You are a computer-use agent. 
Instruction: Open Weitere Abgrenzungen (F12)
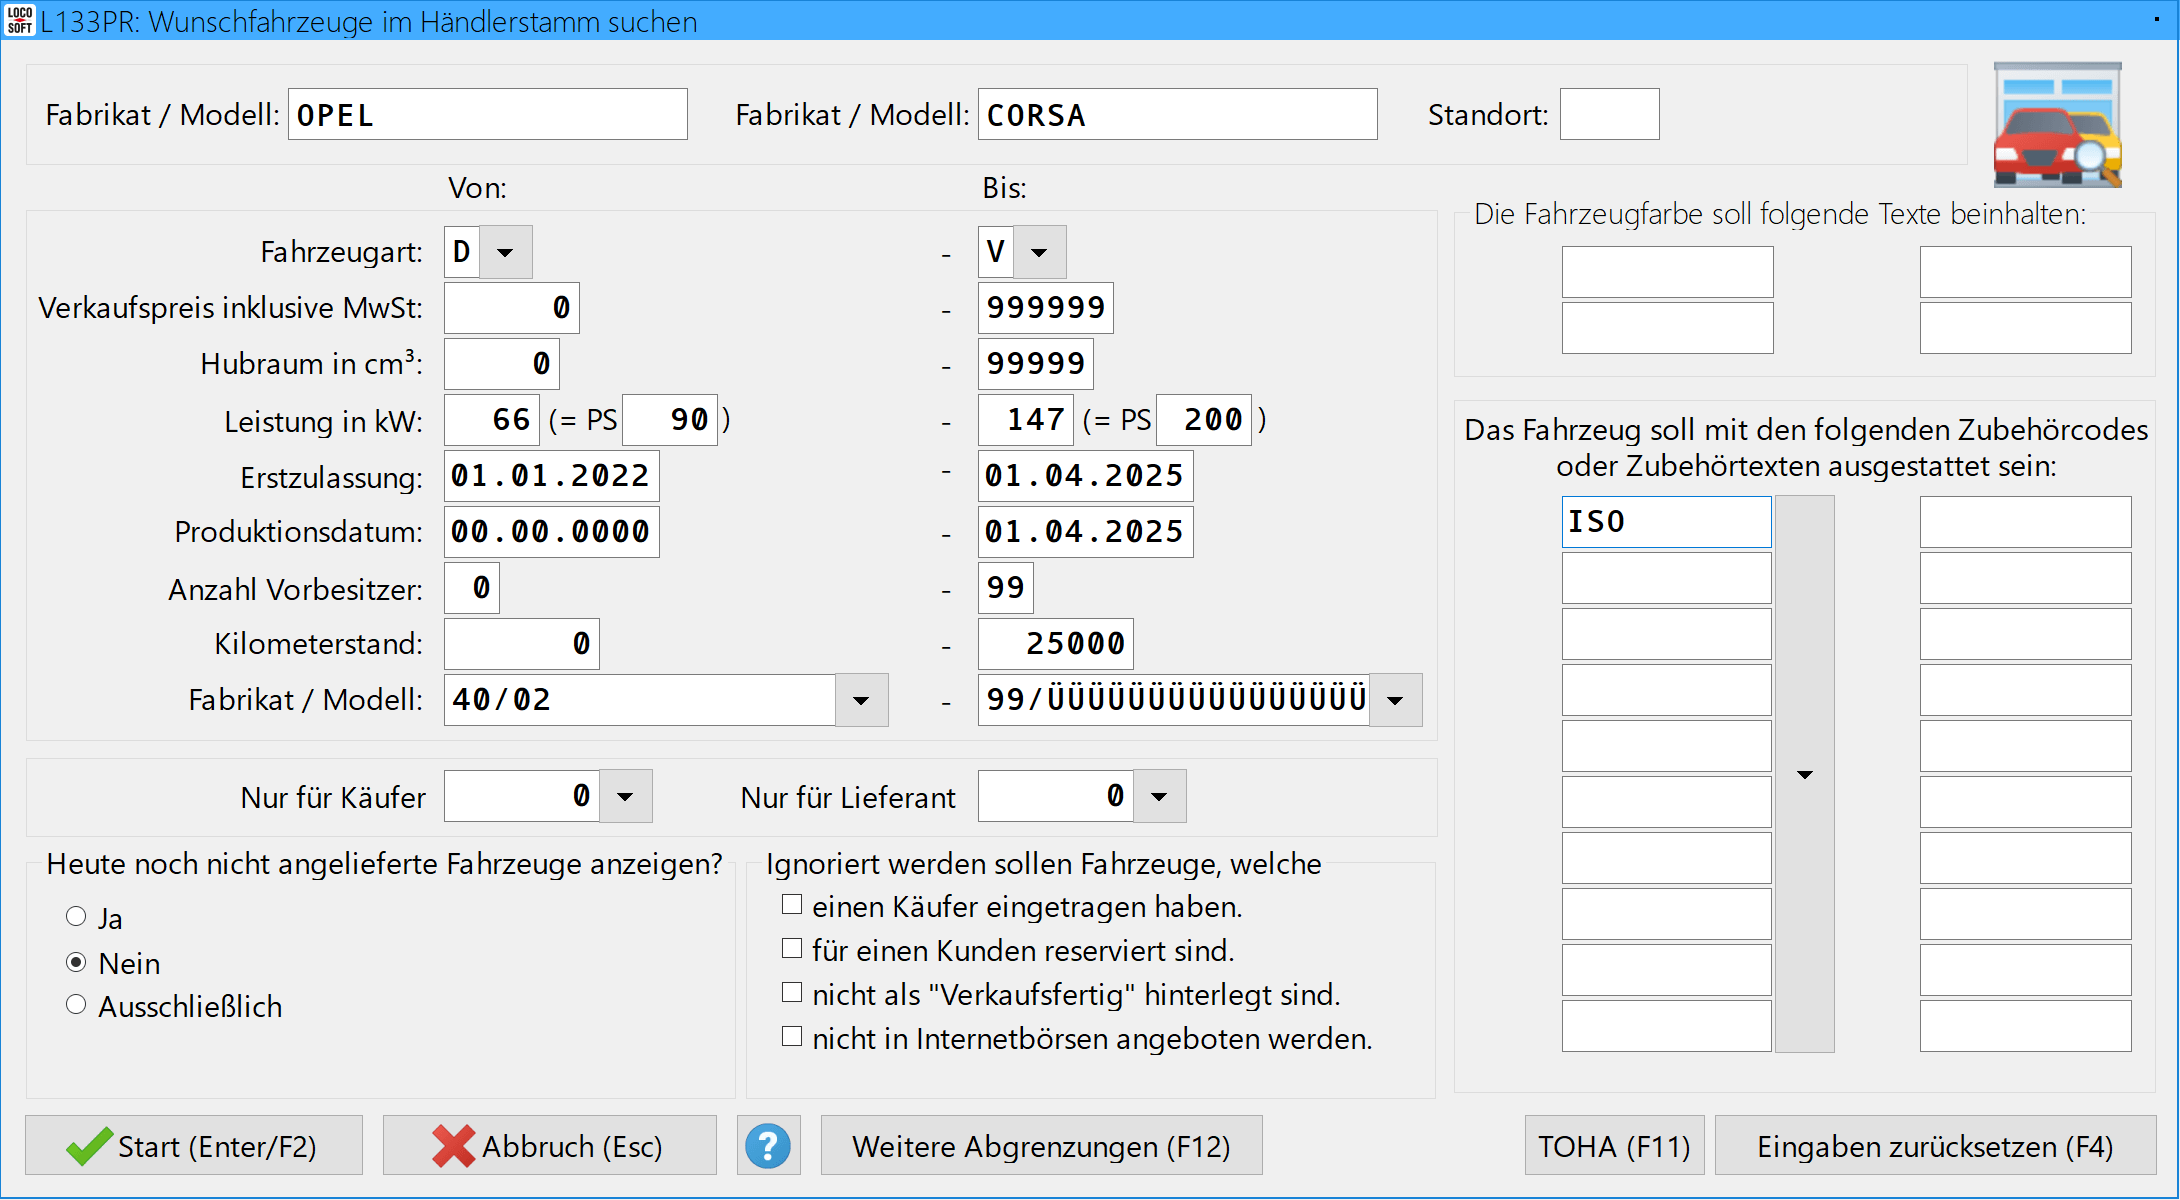[x=1041, y=1146]
